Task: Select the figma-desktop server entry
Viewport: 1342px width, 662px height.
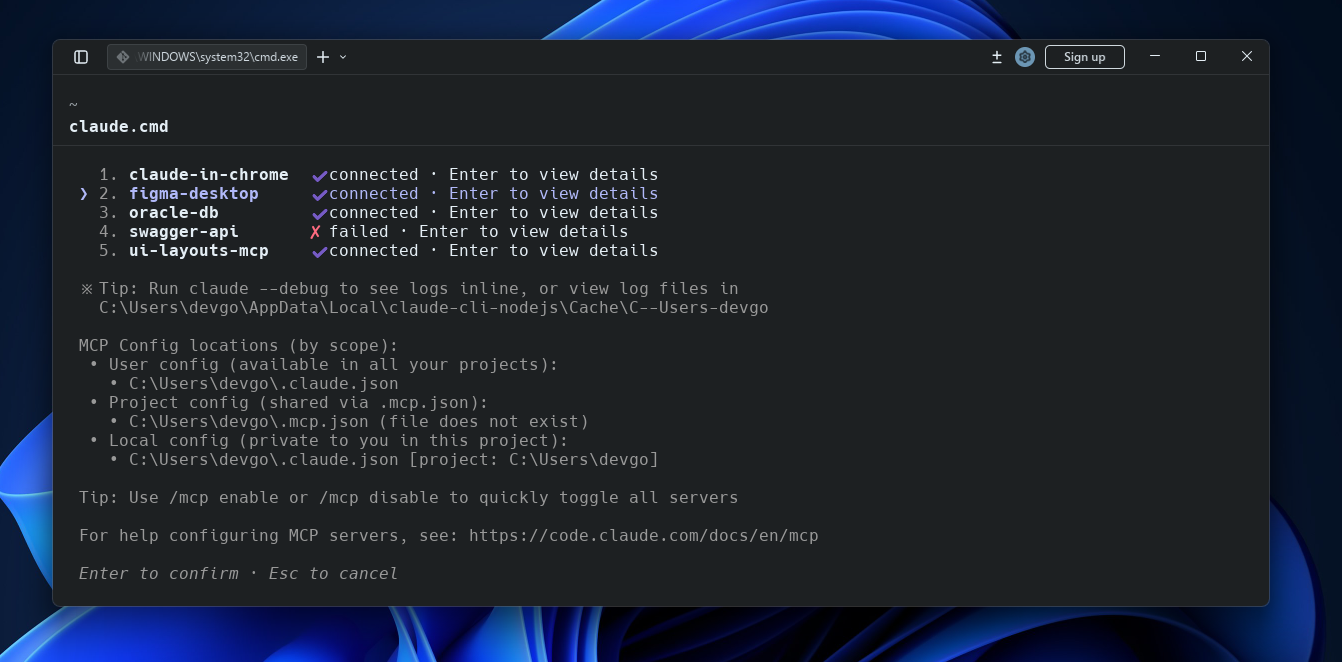Action: (193, 194)
